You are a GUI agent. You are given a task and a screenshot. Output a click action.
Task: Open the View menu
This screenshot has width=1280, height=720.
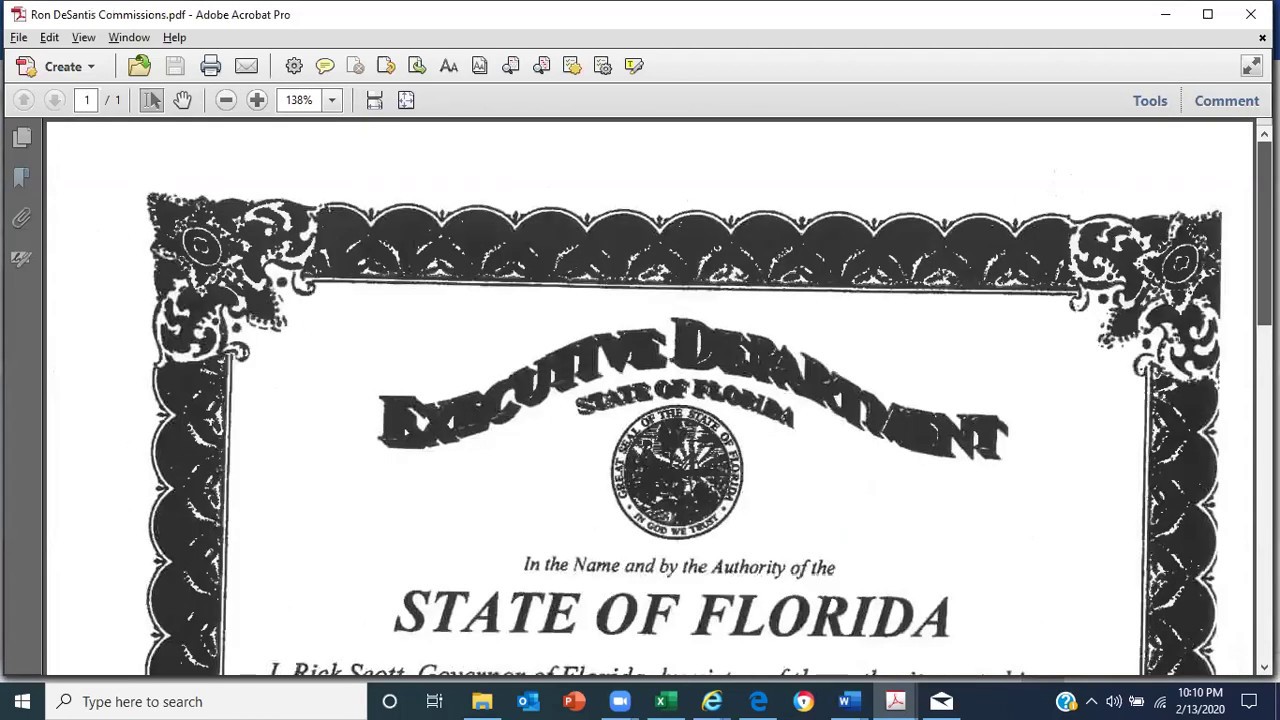83,37
